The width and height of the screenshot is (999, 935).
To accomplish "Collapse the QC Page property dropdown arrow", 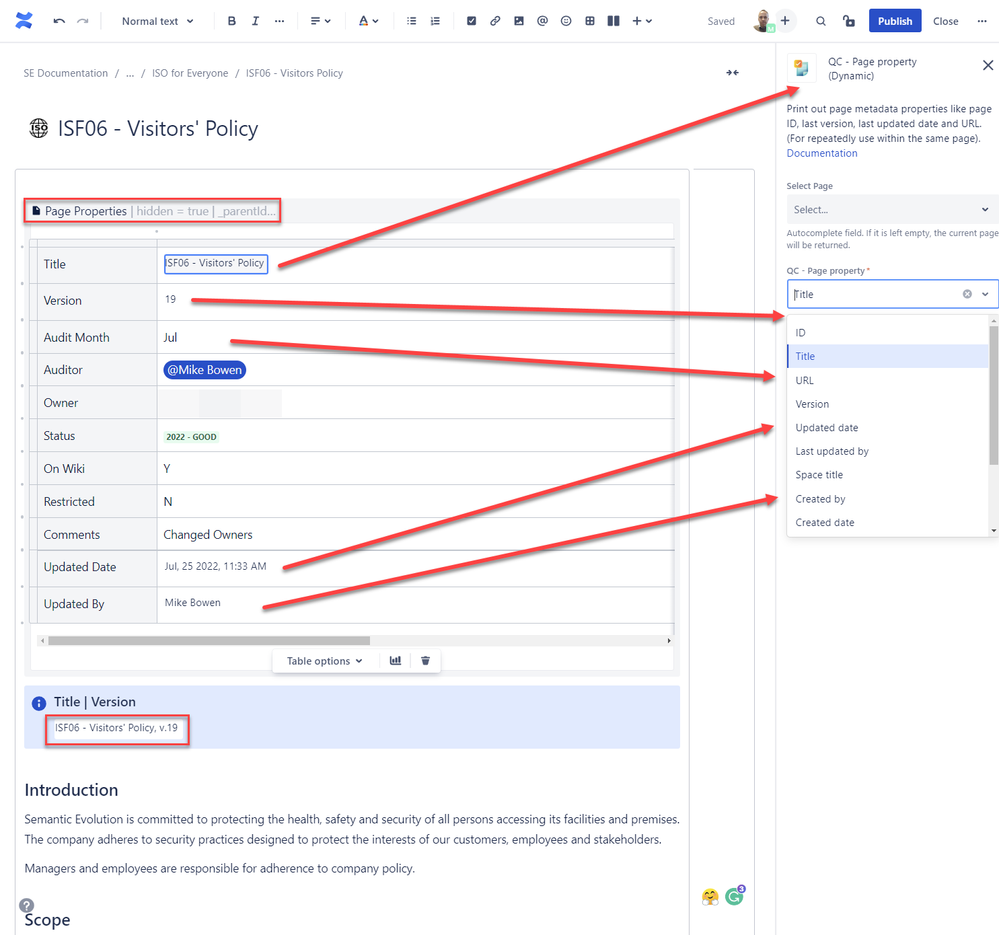I will [x=986, y=294].
